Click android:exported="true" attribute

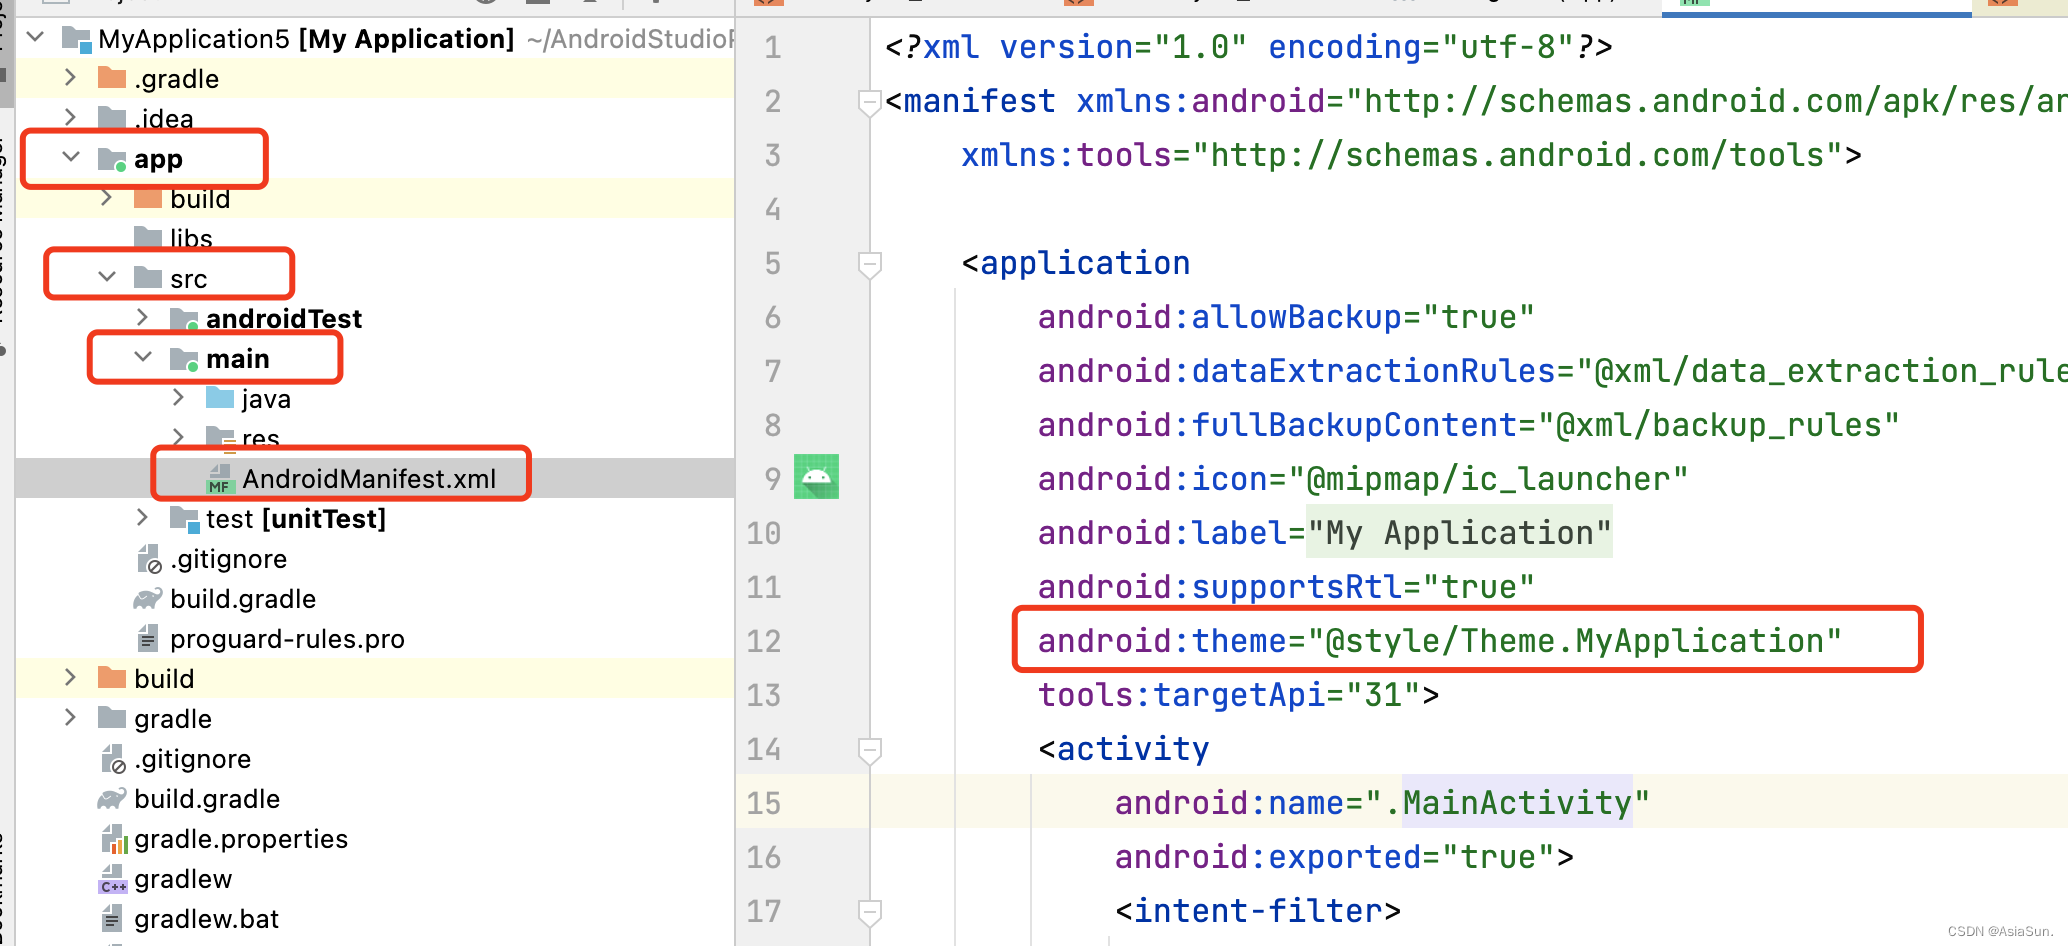1335,857
